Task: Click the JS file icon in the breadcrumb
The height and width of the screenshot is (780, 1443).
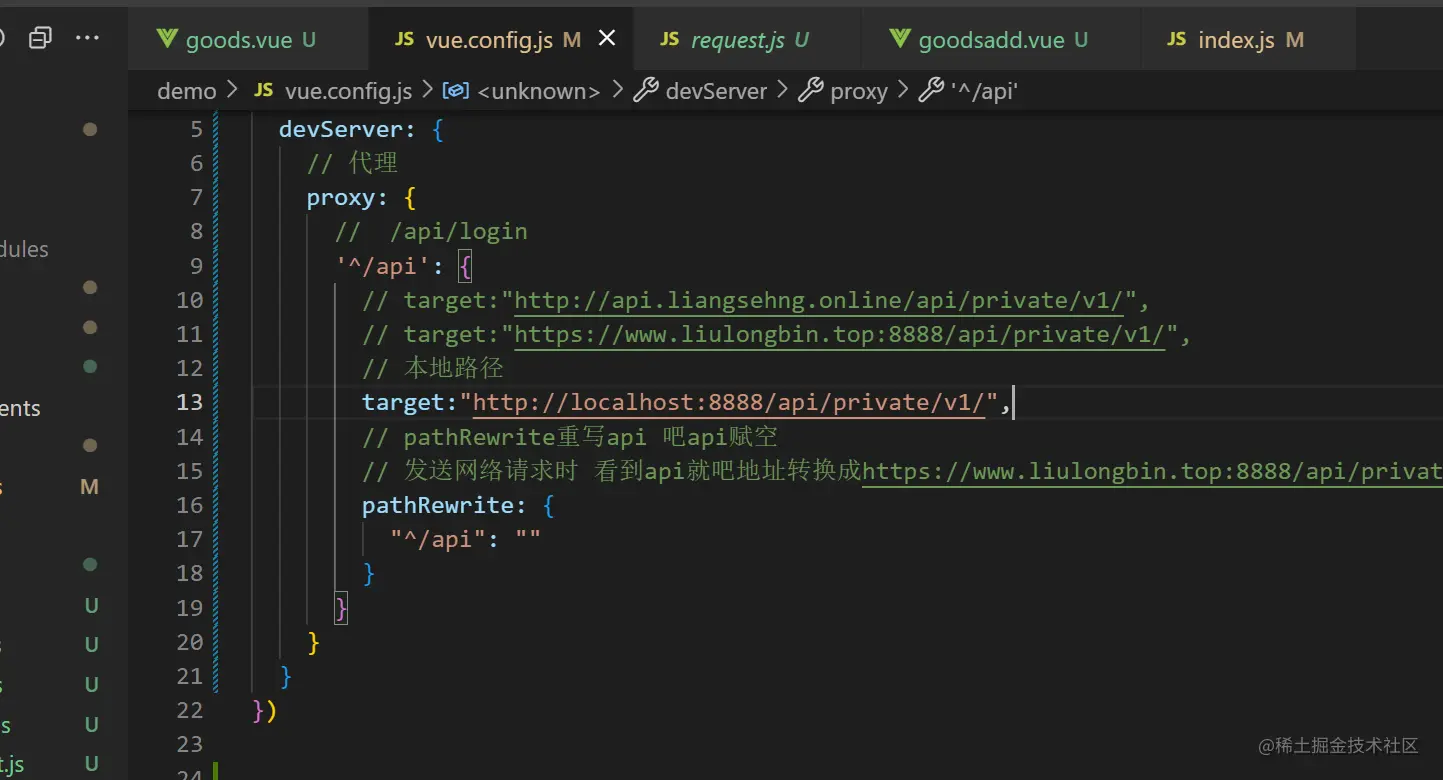Action: (x=263, y=91)
